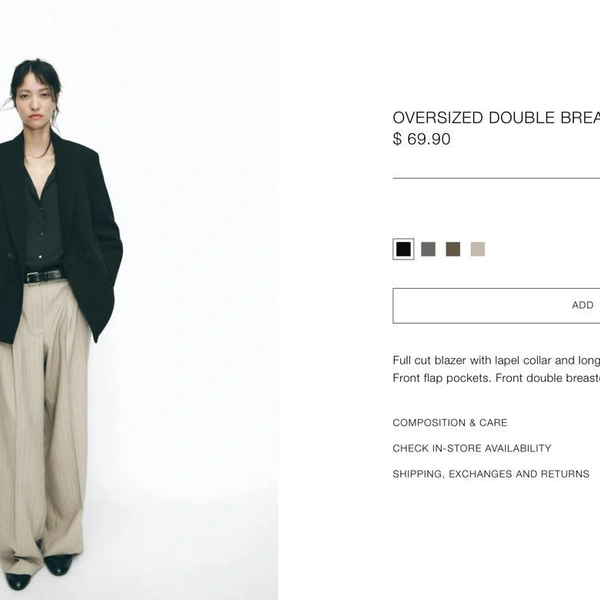Select the light beige color swatch
This screenshot has height=600, width=600.
coord(478,249)
